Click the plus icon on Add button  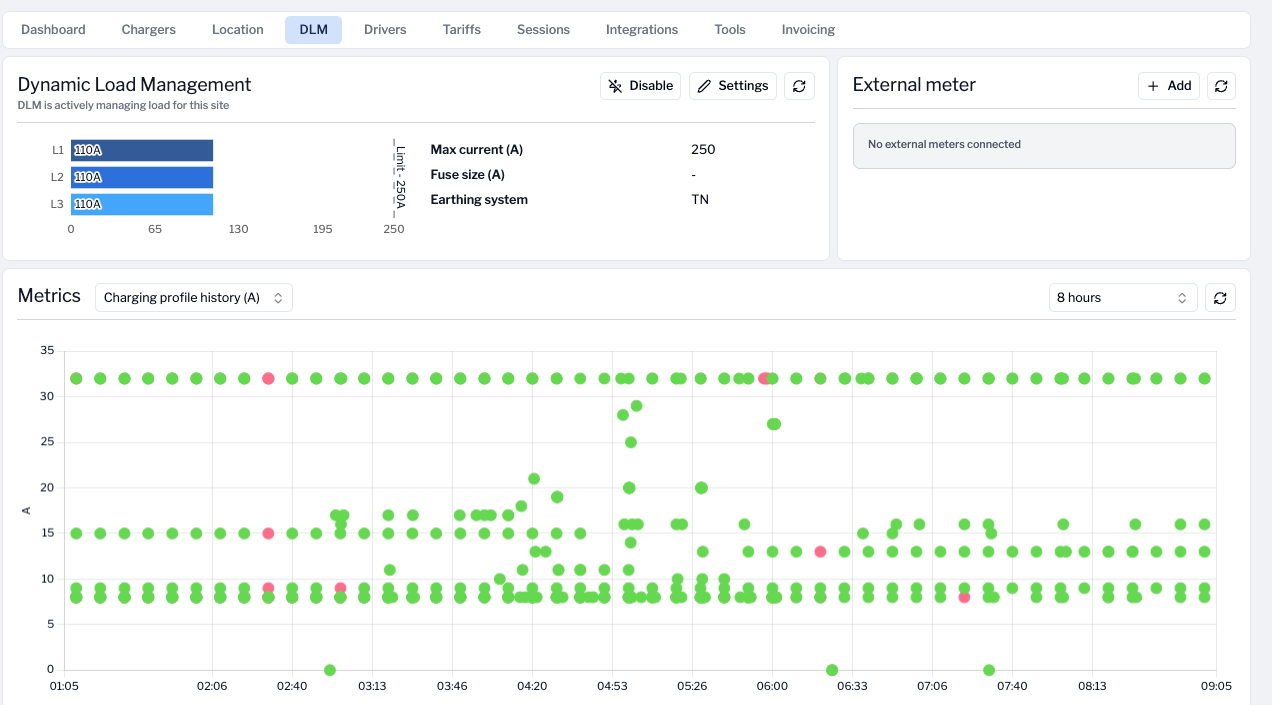pyautogui.click(x=1153, y=85)
